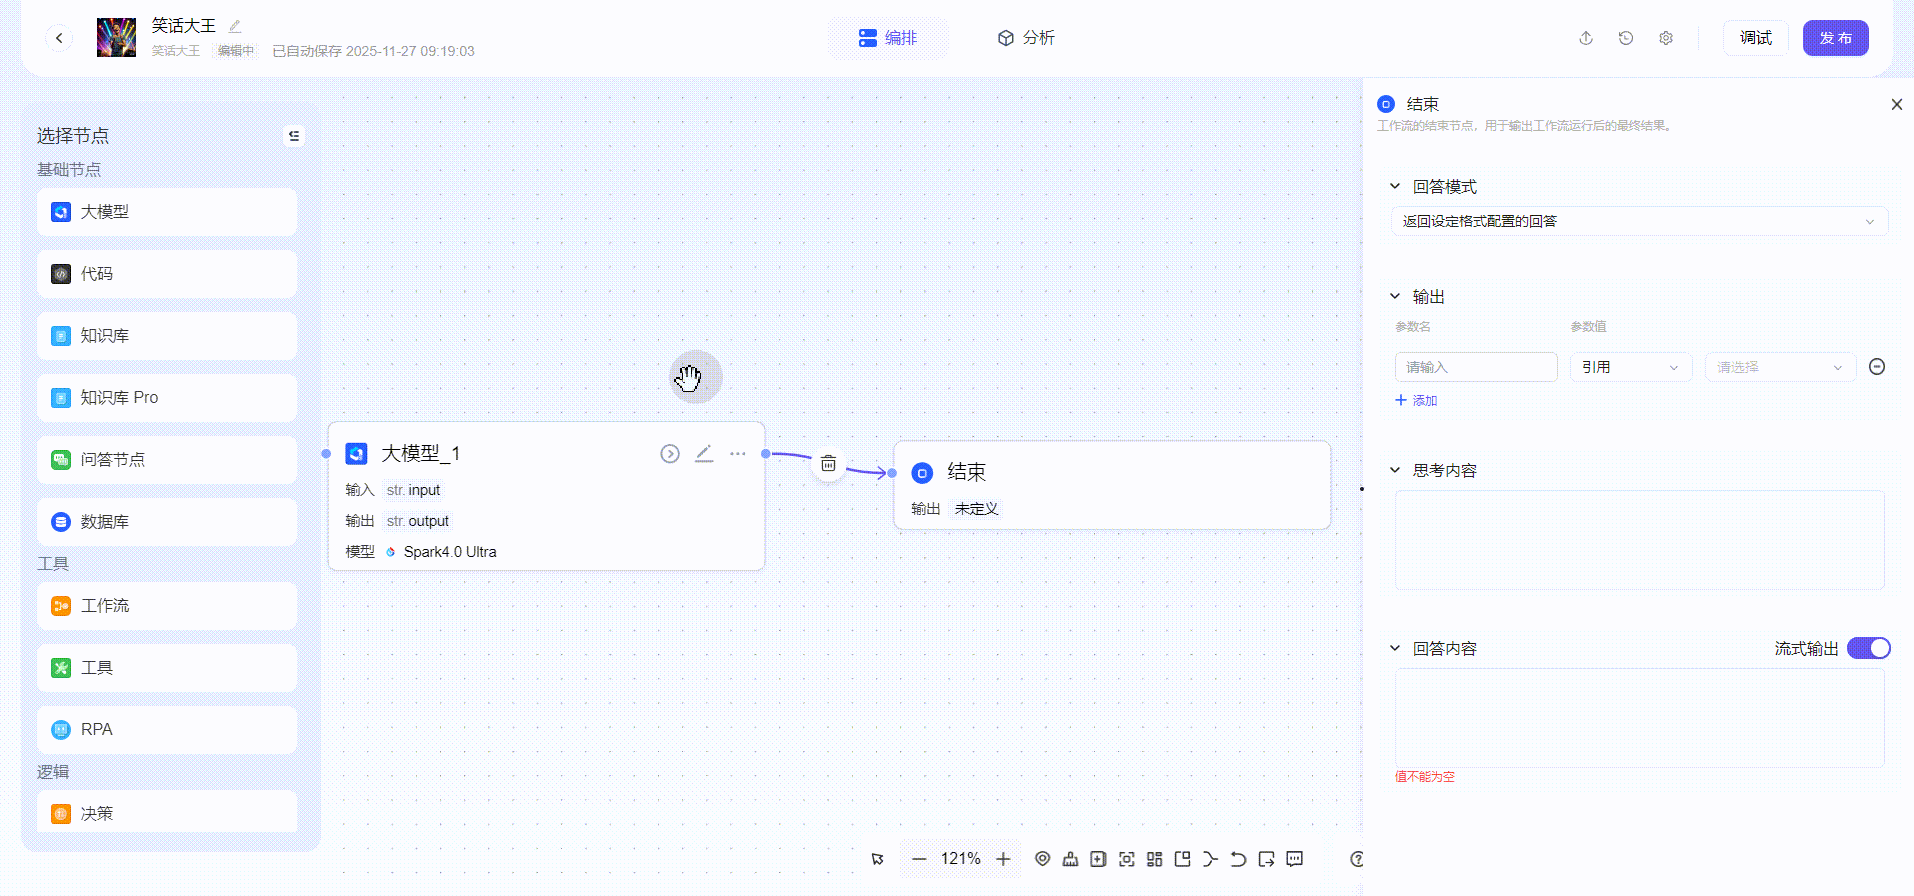1914x896 pixels.
Task: Click the 添加 link to add output
Action: click(1416, 400)
